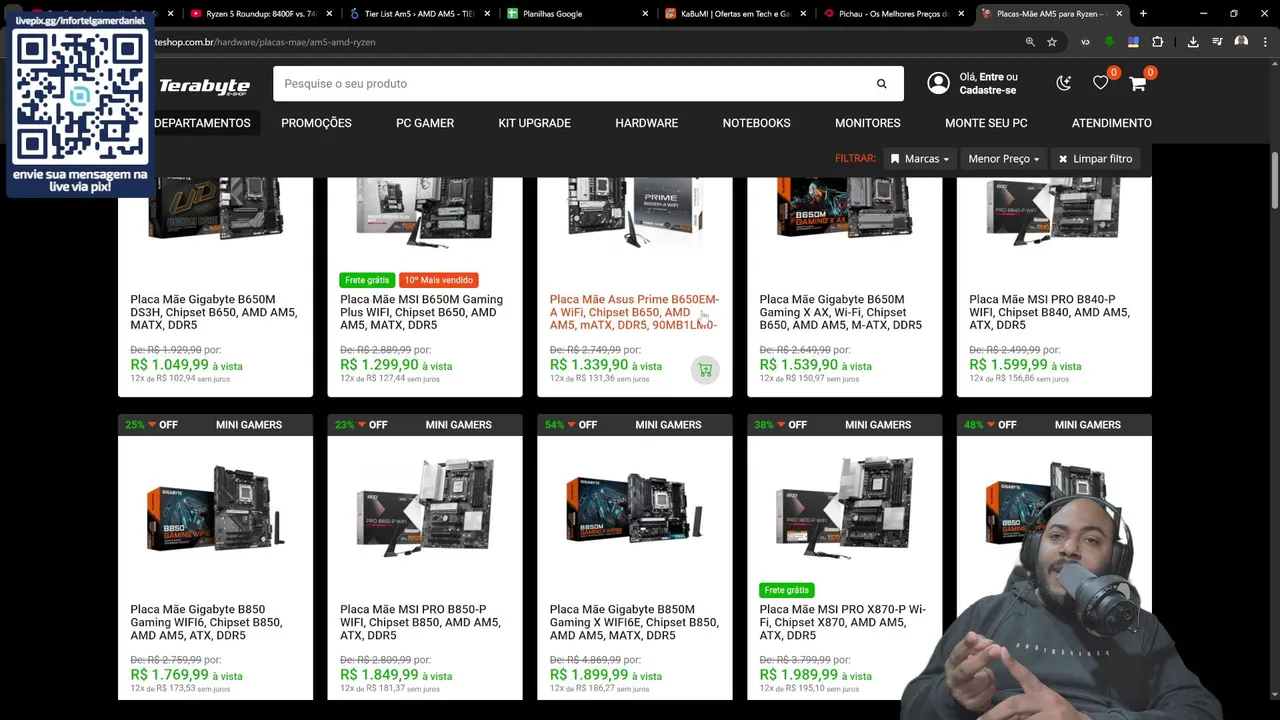Click MSI PRO B850-P WIFI board image
The width and height of the screenshot is (1280, 720).
click(x=425, y=506)
